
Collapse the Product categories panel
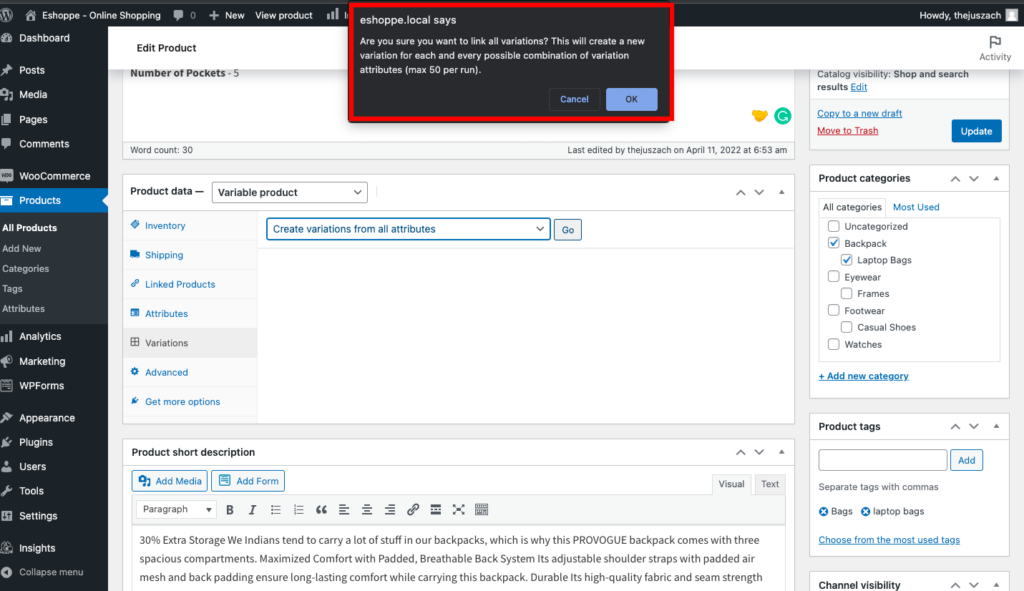[x=996, y=178]
